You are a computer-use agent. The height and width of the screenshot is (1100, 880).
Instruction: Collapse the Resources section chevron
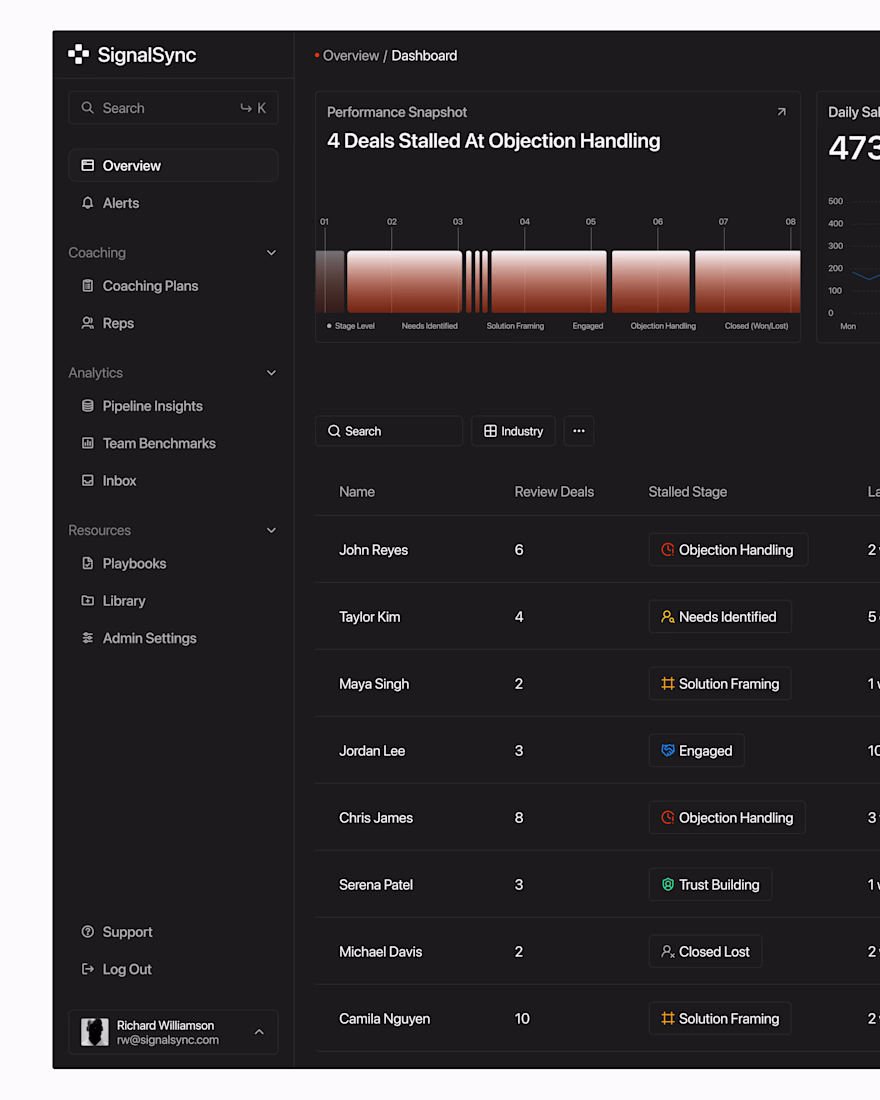click(272, 530)
